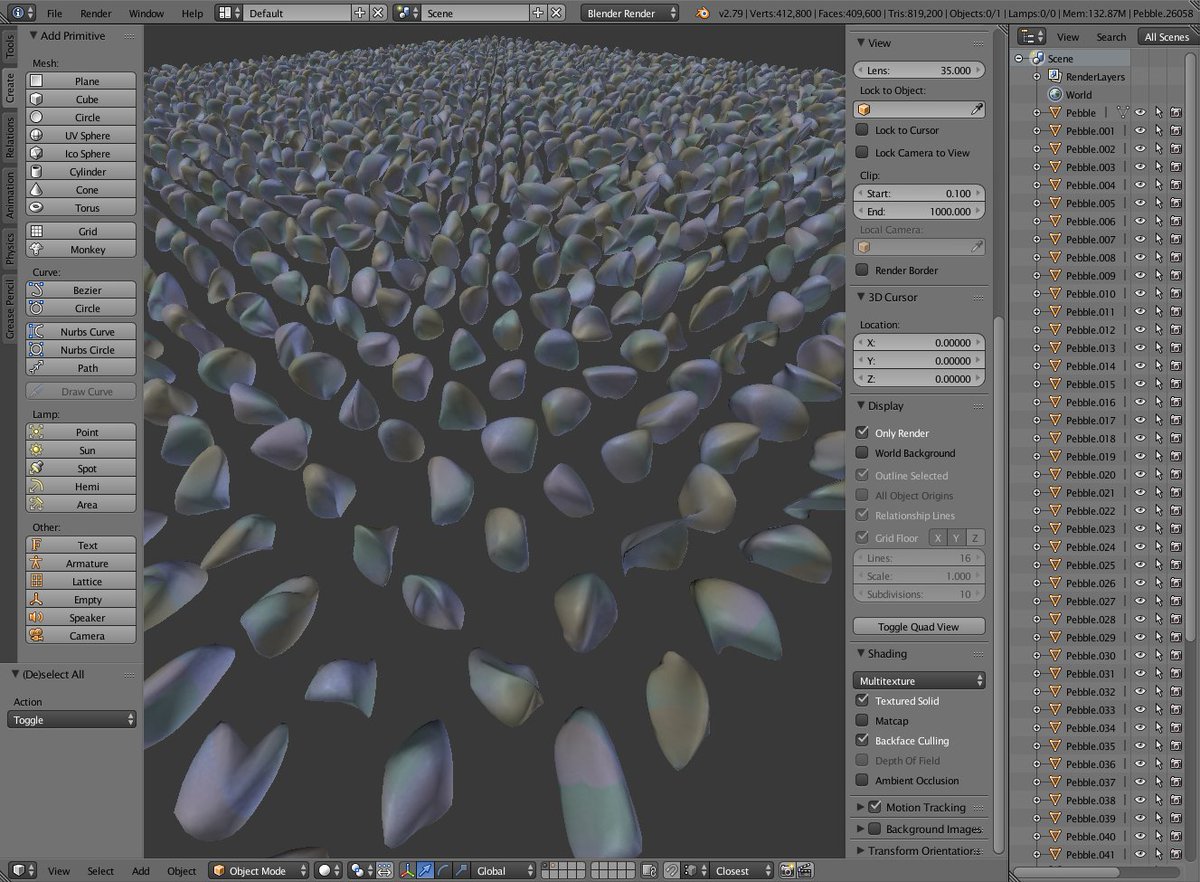Viewport: 1200px width, 882px height.
Task: Click the eyedropper for Lock to Object
Action: [977, 110]
